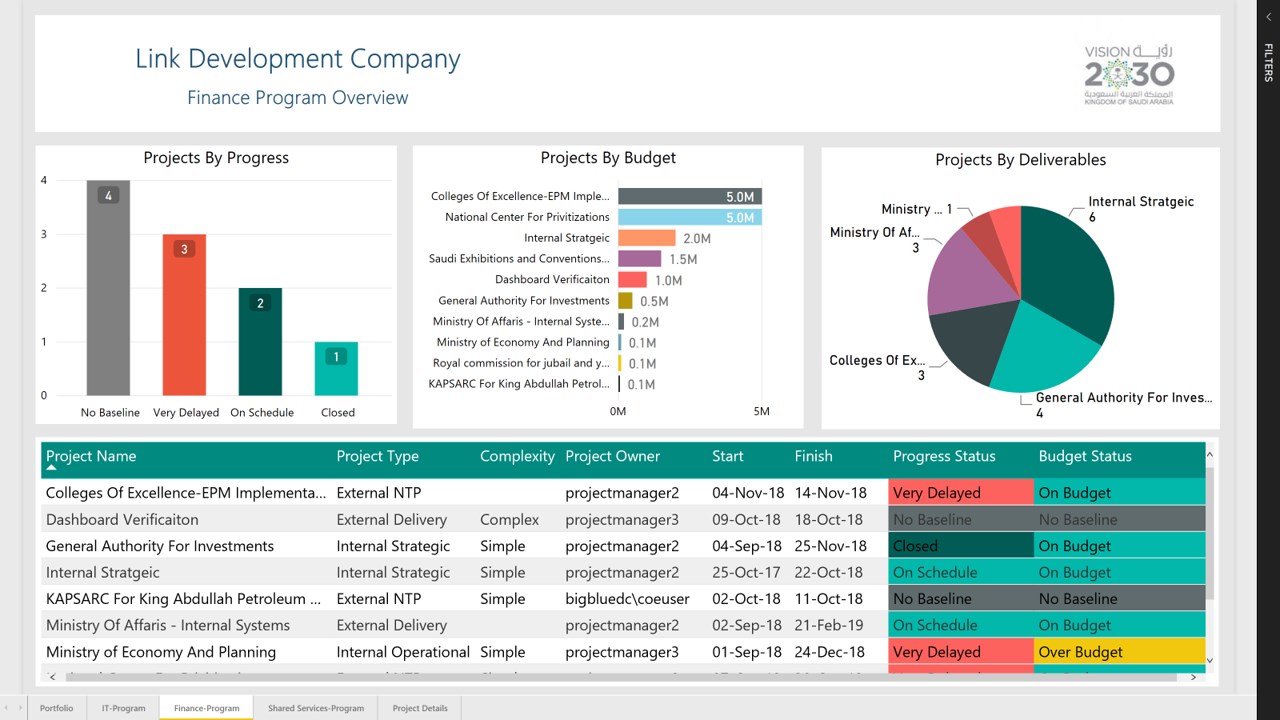This screenshot has width=1280, height=720.
Task: Click the 25-Oct-17 start date cell
Action: 747,572
